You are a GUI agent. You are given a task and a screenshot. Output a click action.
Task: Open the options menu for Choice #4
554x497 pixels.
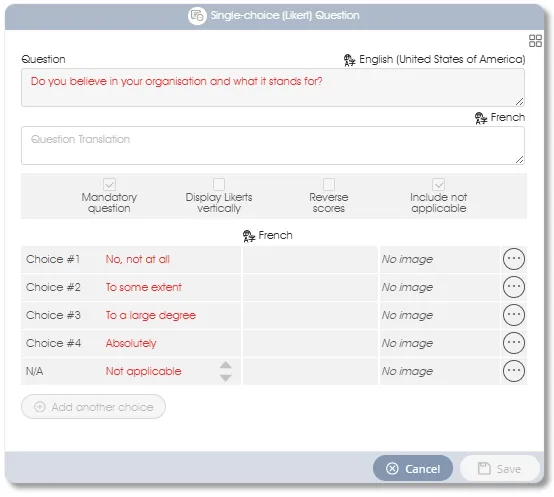pos(513,343)
